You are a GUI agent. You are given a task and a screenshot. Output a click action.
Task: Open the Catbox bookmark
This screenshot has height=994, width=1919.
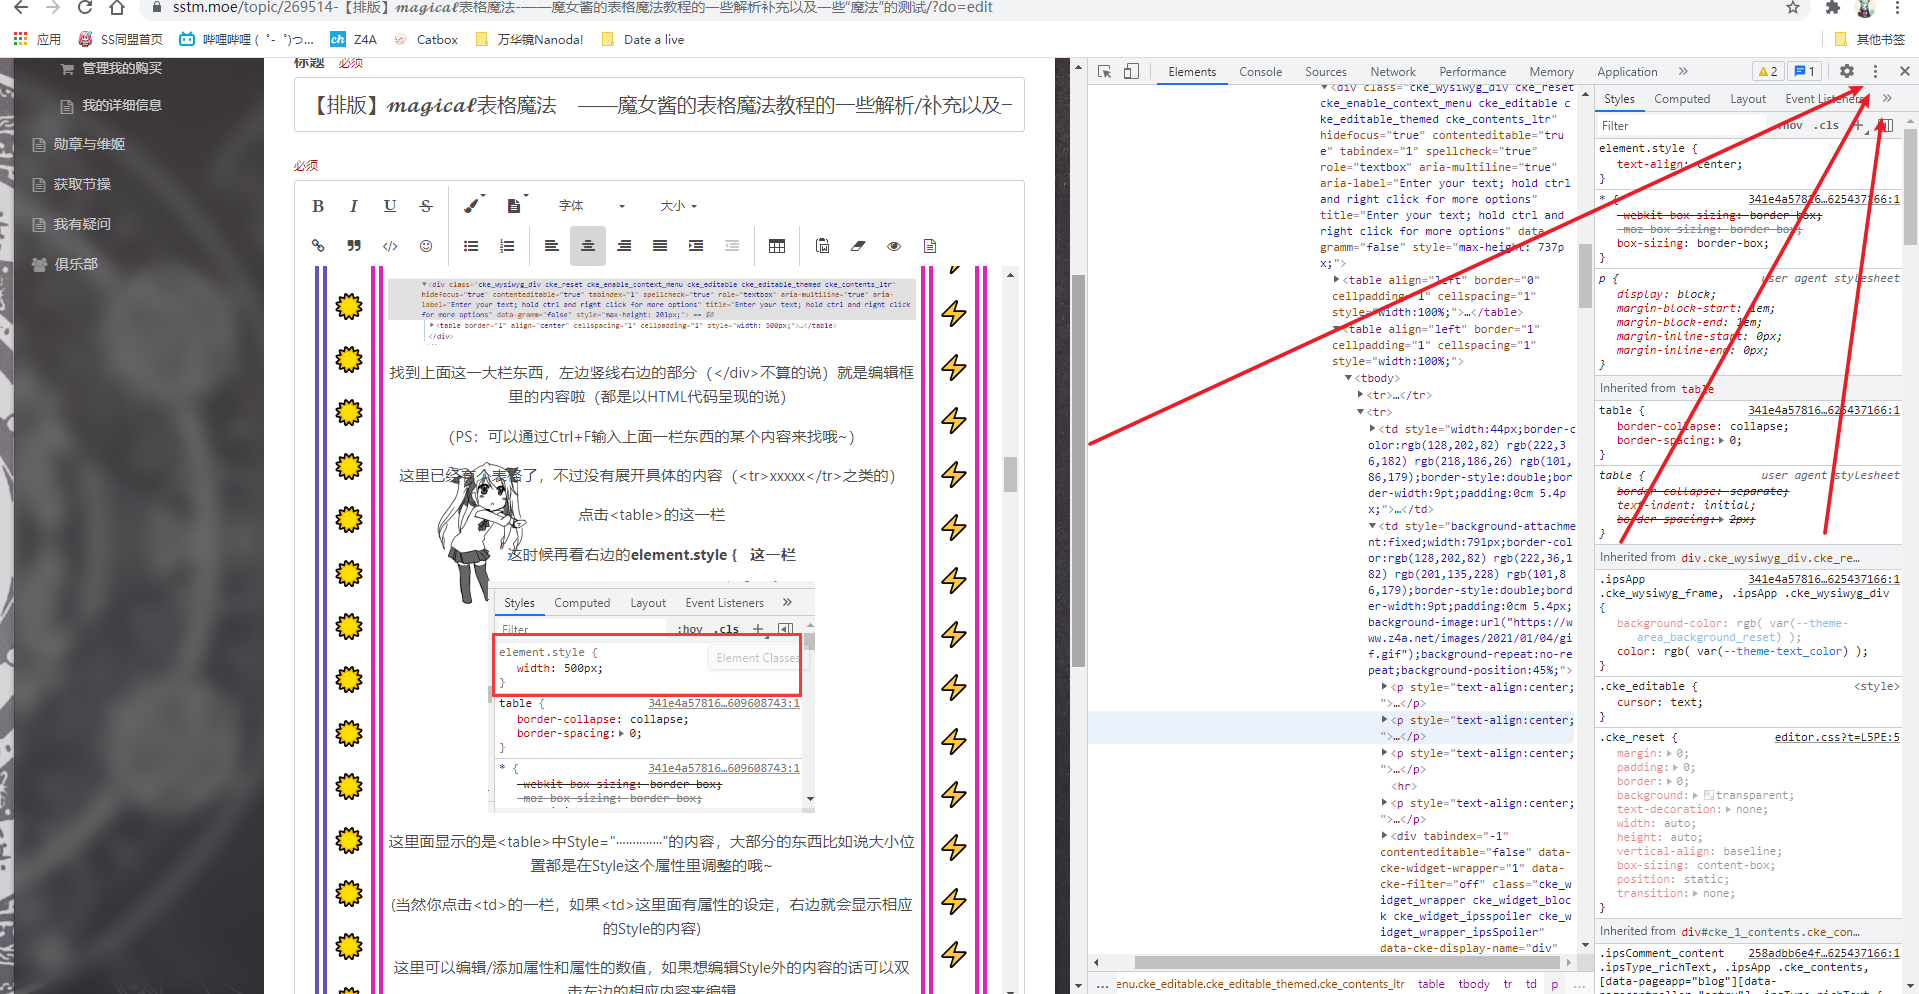pyautogui.click(x=427, y=40)
